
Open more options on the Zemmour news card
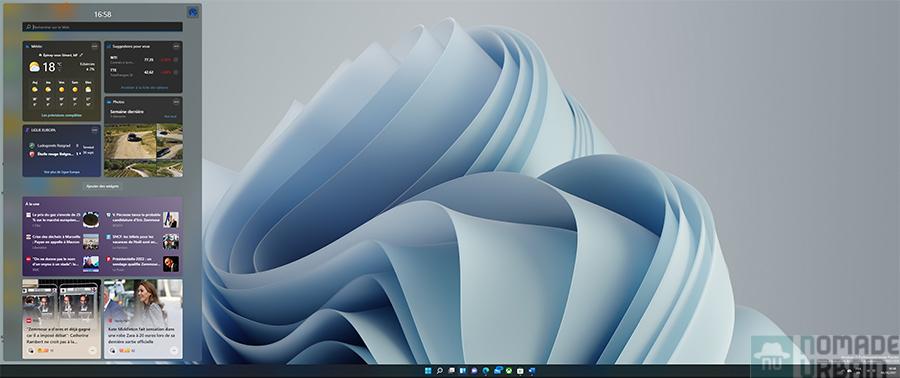coord(92,350)
